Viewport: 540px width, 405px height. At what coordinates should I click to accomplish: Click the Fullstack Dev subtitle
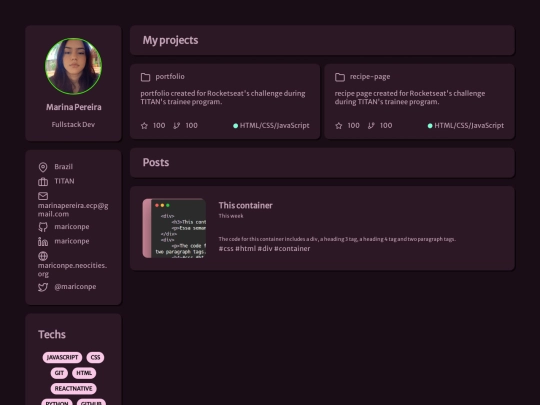coord(73,124)
